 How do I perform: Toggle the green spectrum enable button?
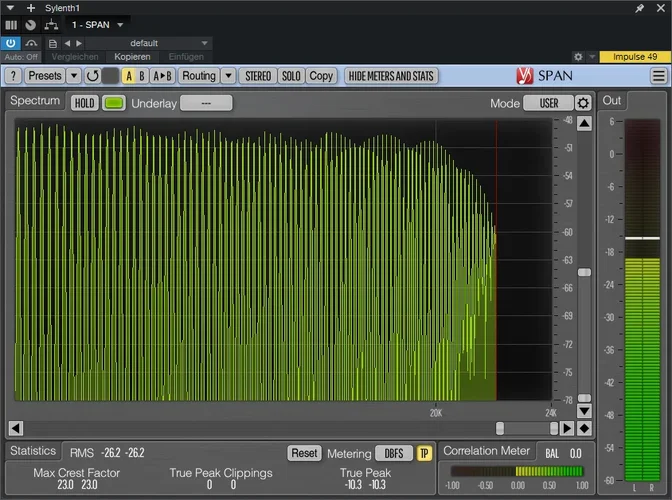114,103
